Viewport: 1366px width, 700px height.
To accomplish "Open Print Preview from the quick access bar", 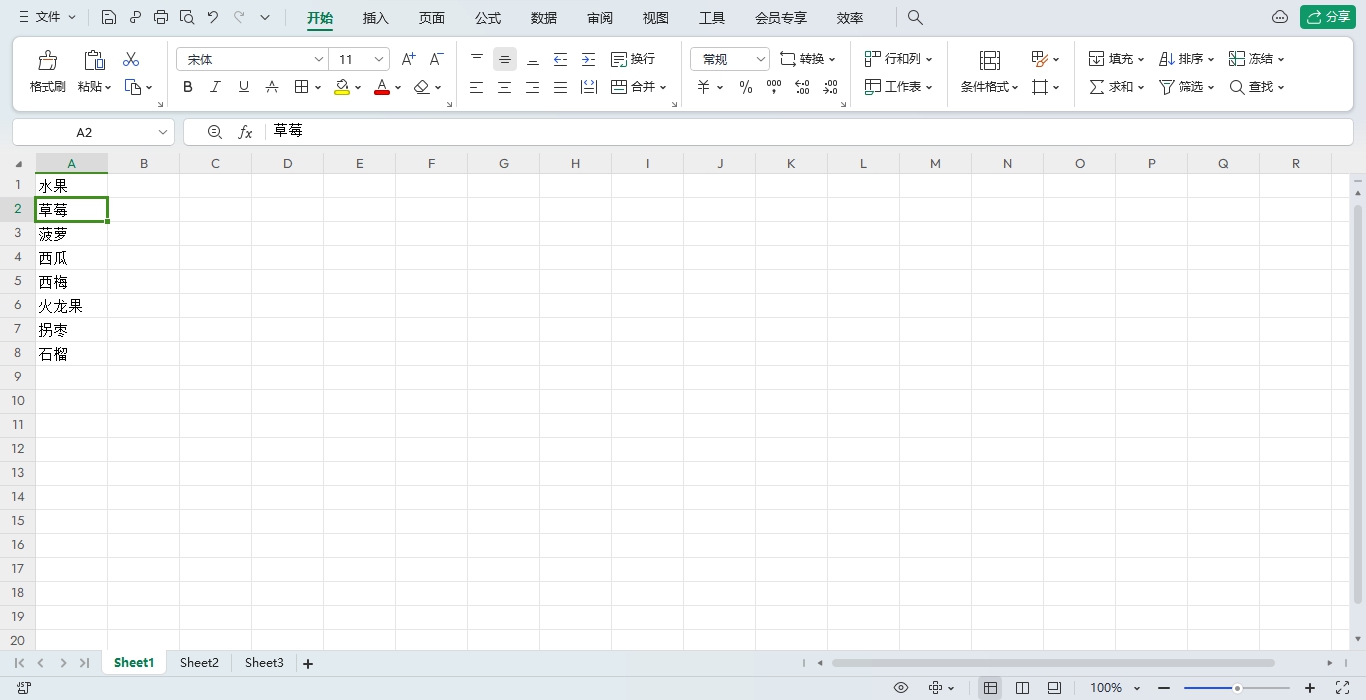I will (187, 17).
